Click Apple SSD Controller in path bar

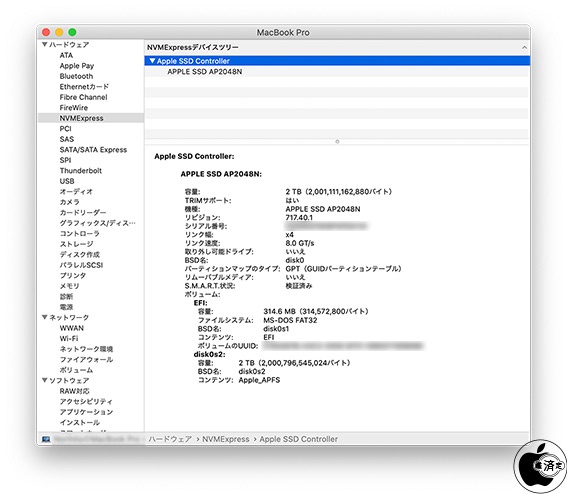298,439
